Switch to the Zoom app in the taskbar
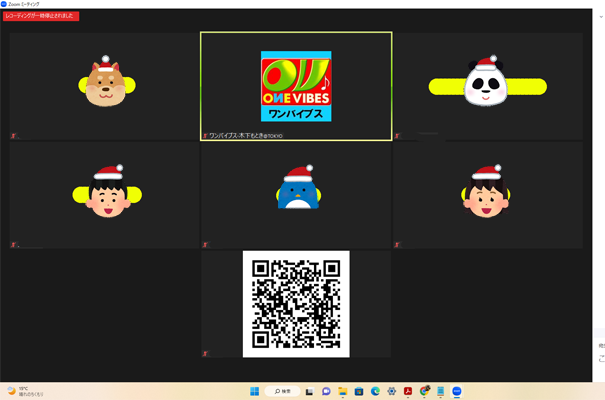Viewport: 605px width, 400px height. 457,391
